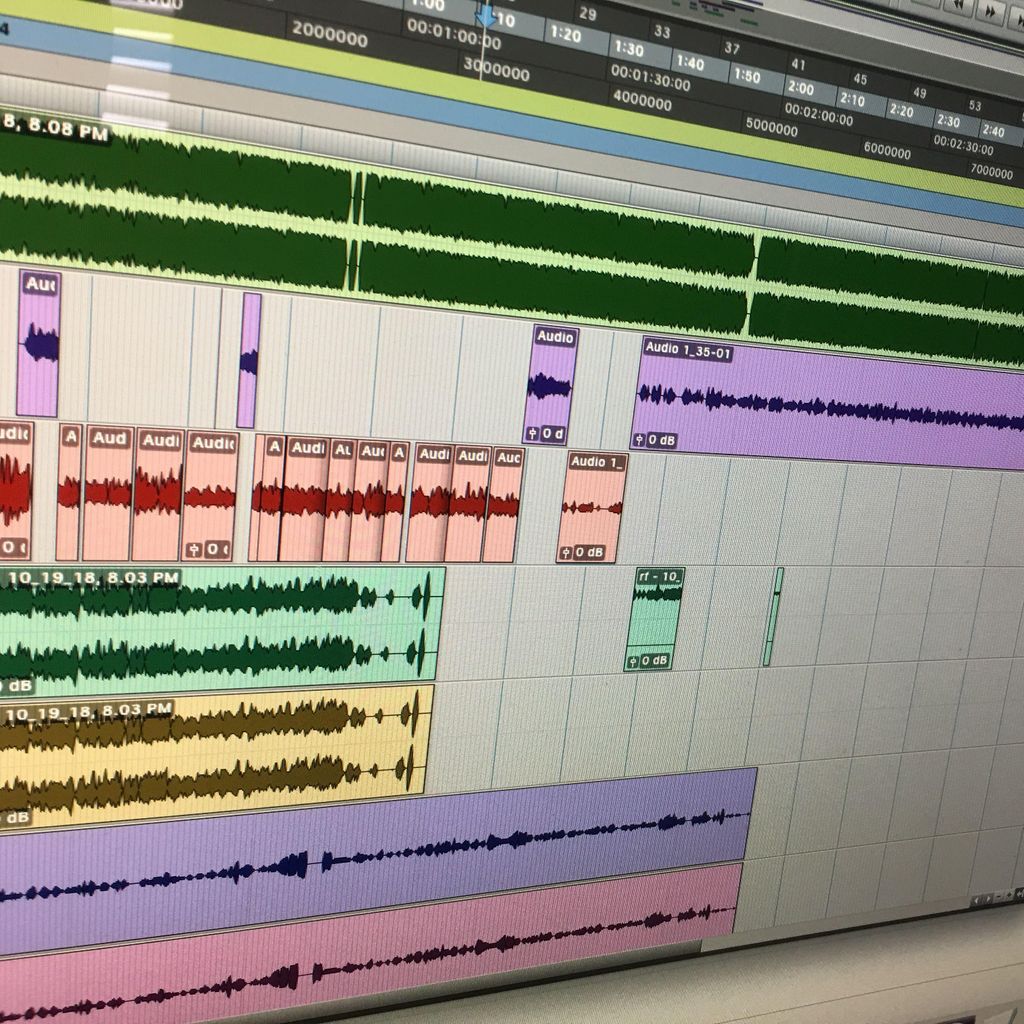Click sample position 6000000 on the ruler
Image resolution: width=1024 pixels, height=1024 pixels.
(x=887, y=151)
